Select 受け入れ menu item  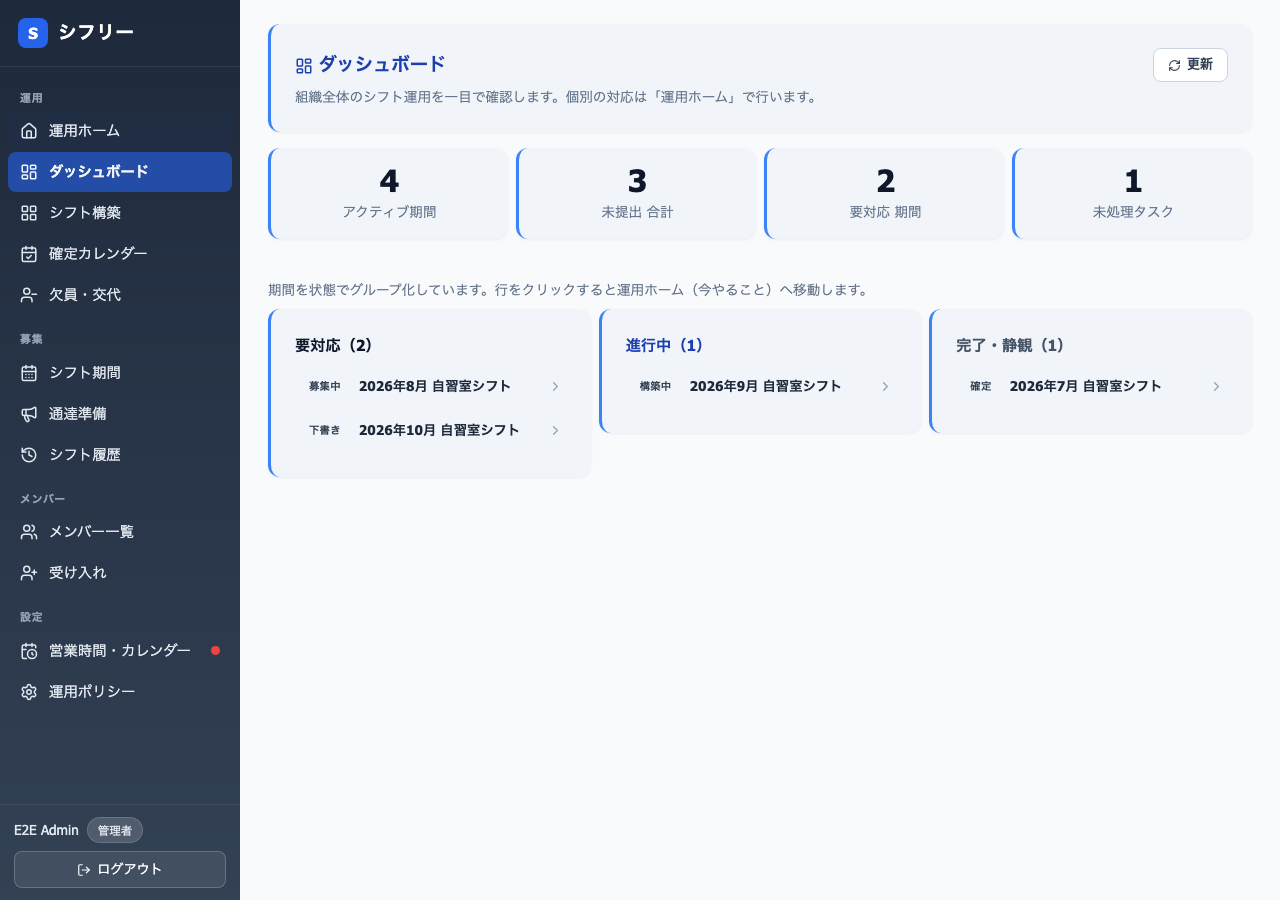pyautogui.click(x=120, y=573)
